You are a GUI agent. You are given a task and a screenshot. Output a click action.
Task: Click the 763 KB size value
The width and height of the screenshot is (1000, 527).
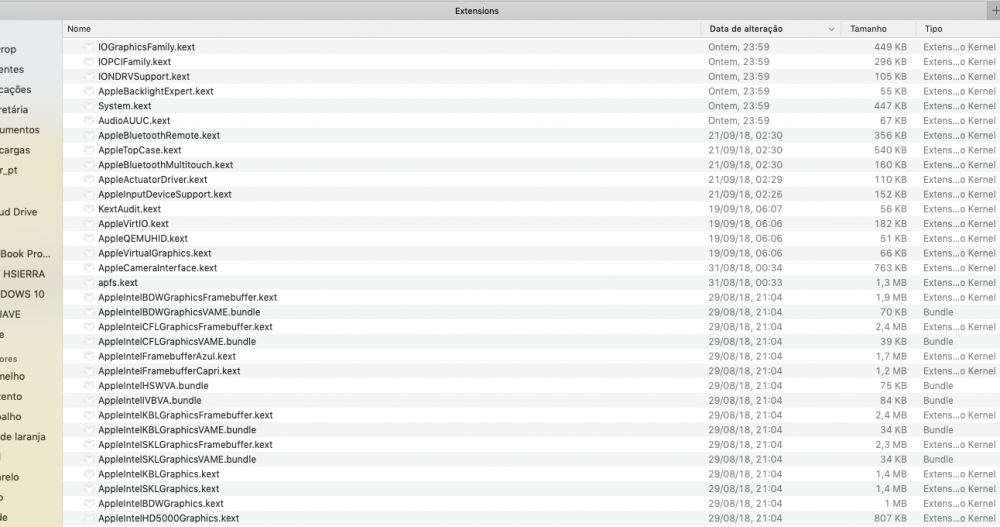(x=890, y=267)
